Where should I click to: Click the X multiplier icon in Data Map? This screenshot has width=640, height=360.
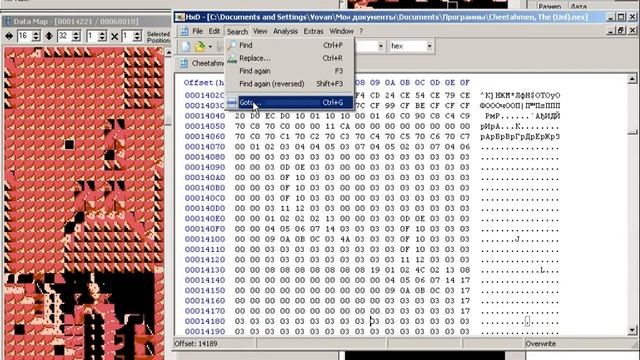[x=115, y=36]
